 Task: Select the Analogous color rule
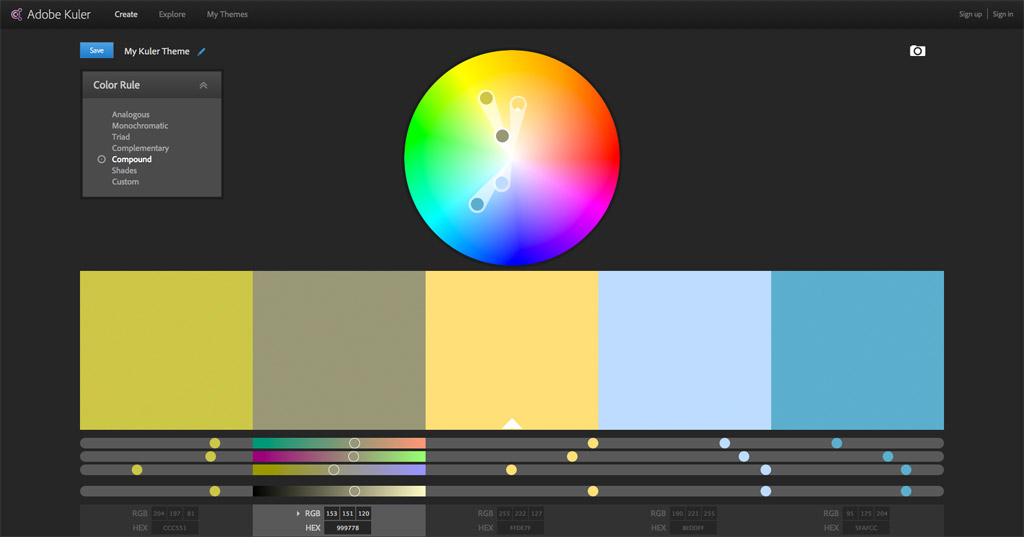(130, 115)
